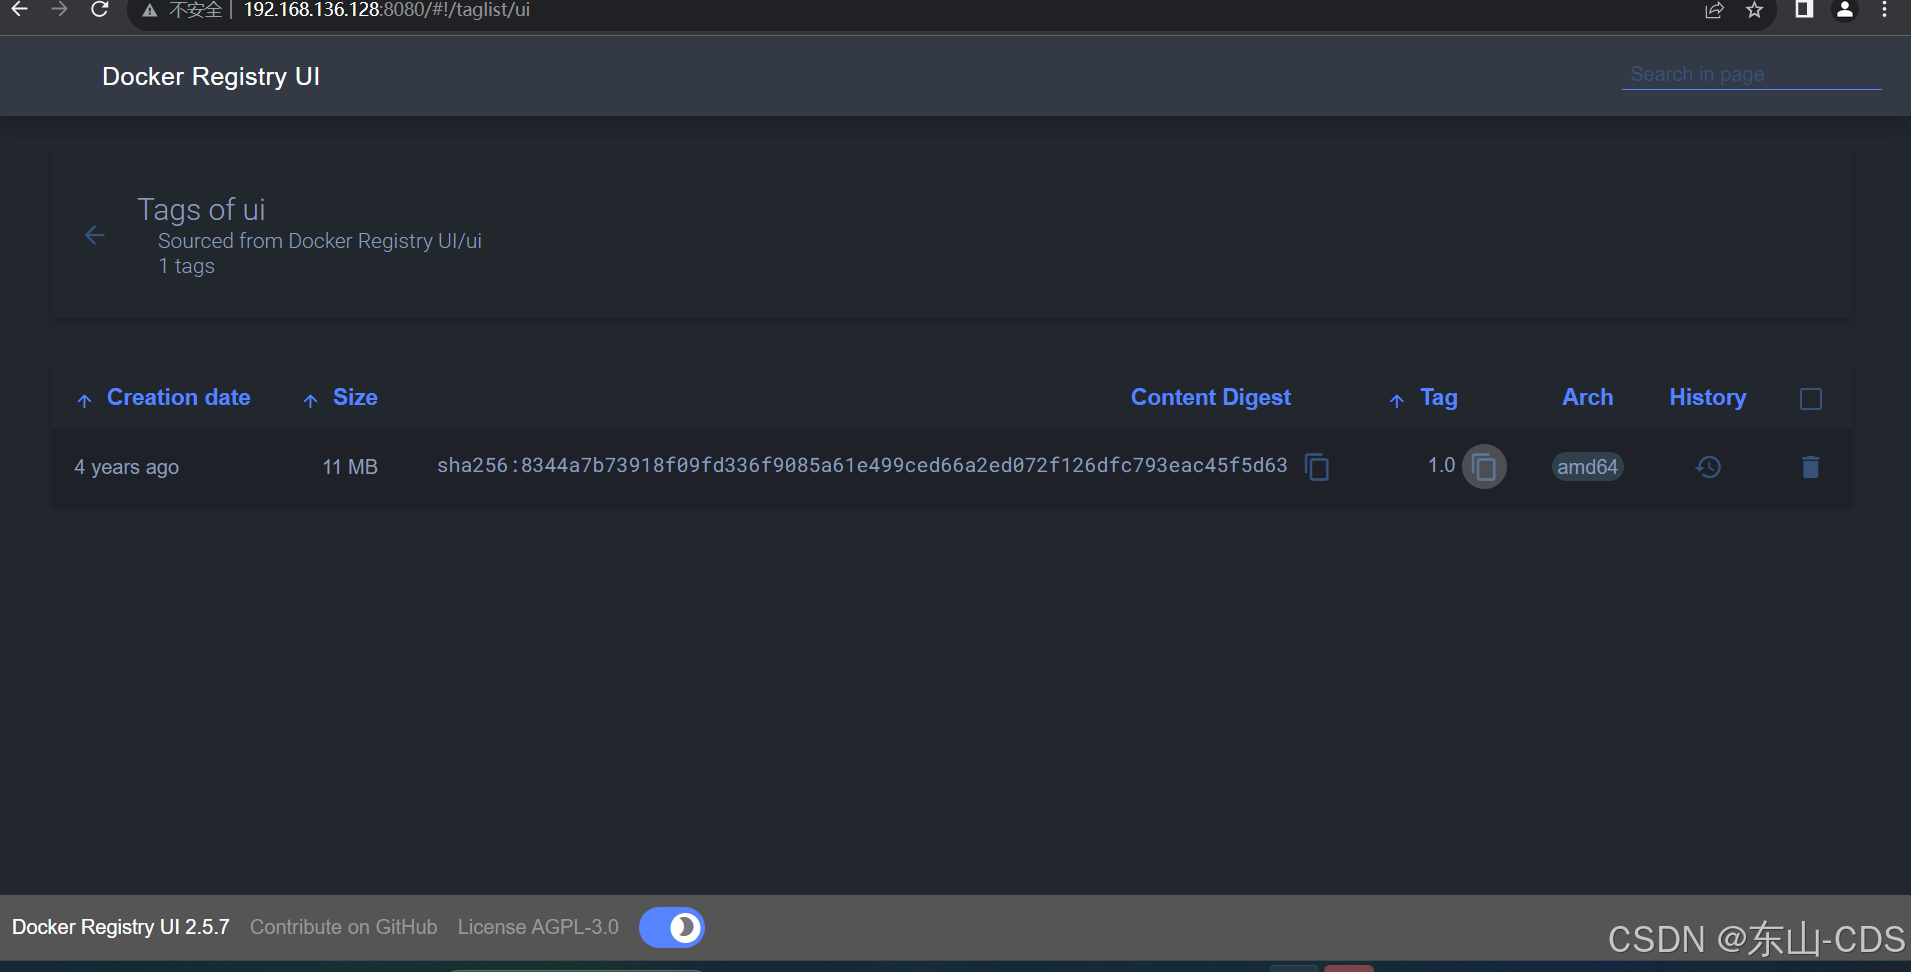Open the history of tag 1.0
The width and height of the screenshot is (1911, 972).
[1708, 467]
